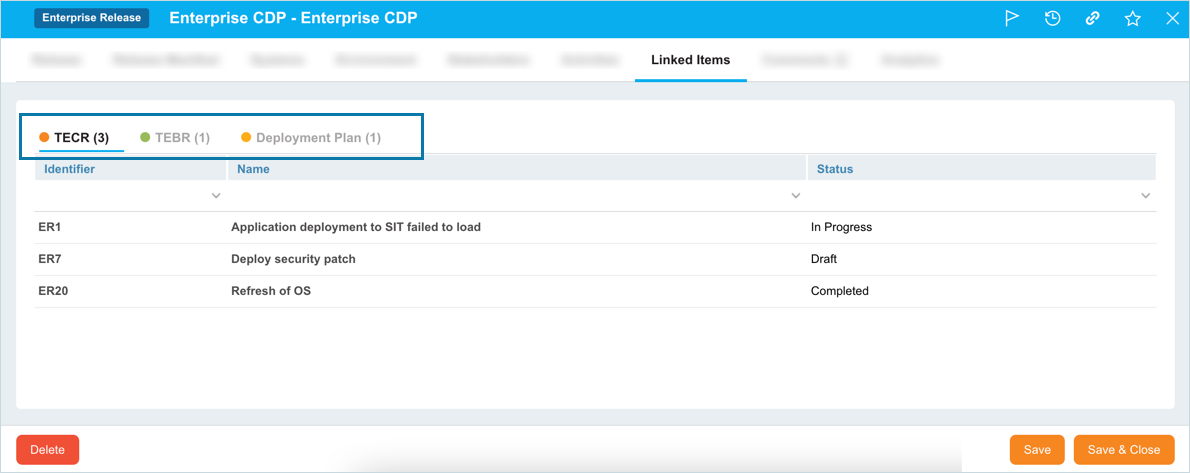
Task: Open the history clock icon
Action: tap(1052, 18)
